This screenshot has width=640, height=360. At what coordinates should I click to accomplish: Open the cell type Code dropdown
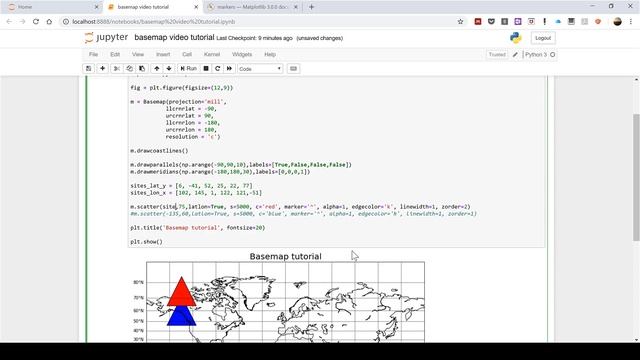coord(260,69)
